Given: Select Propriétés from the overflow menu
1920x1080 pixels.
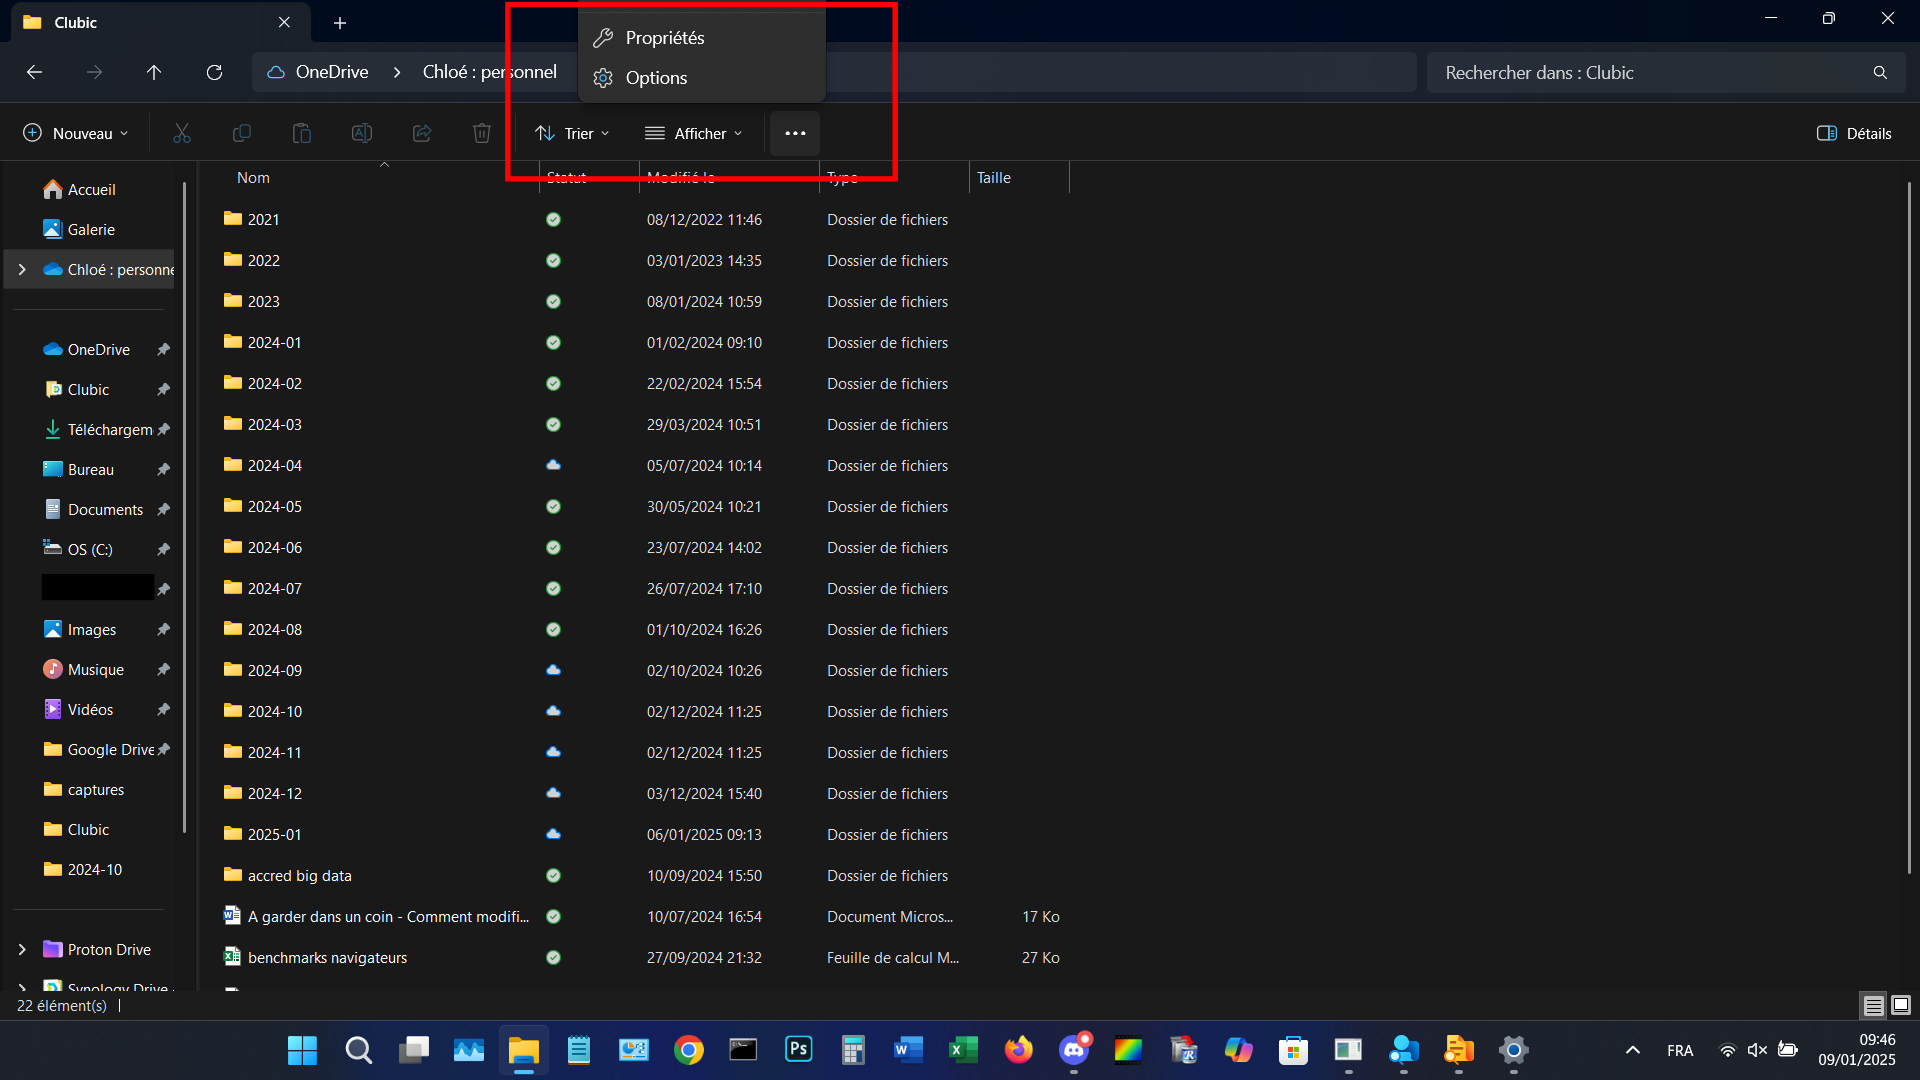Looking at the screenshot, I should click(x=665, y=38).
